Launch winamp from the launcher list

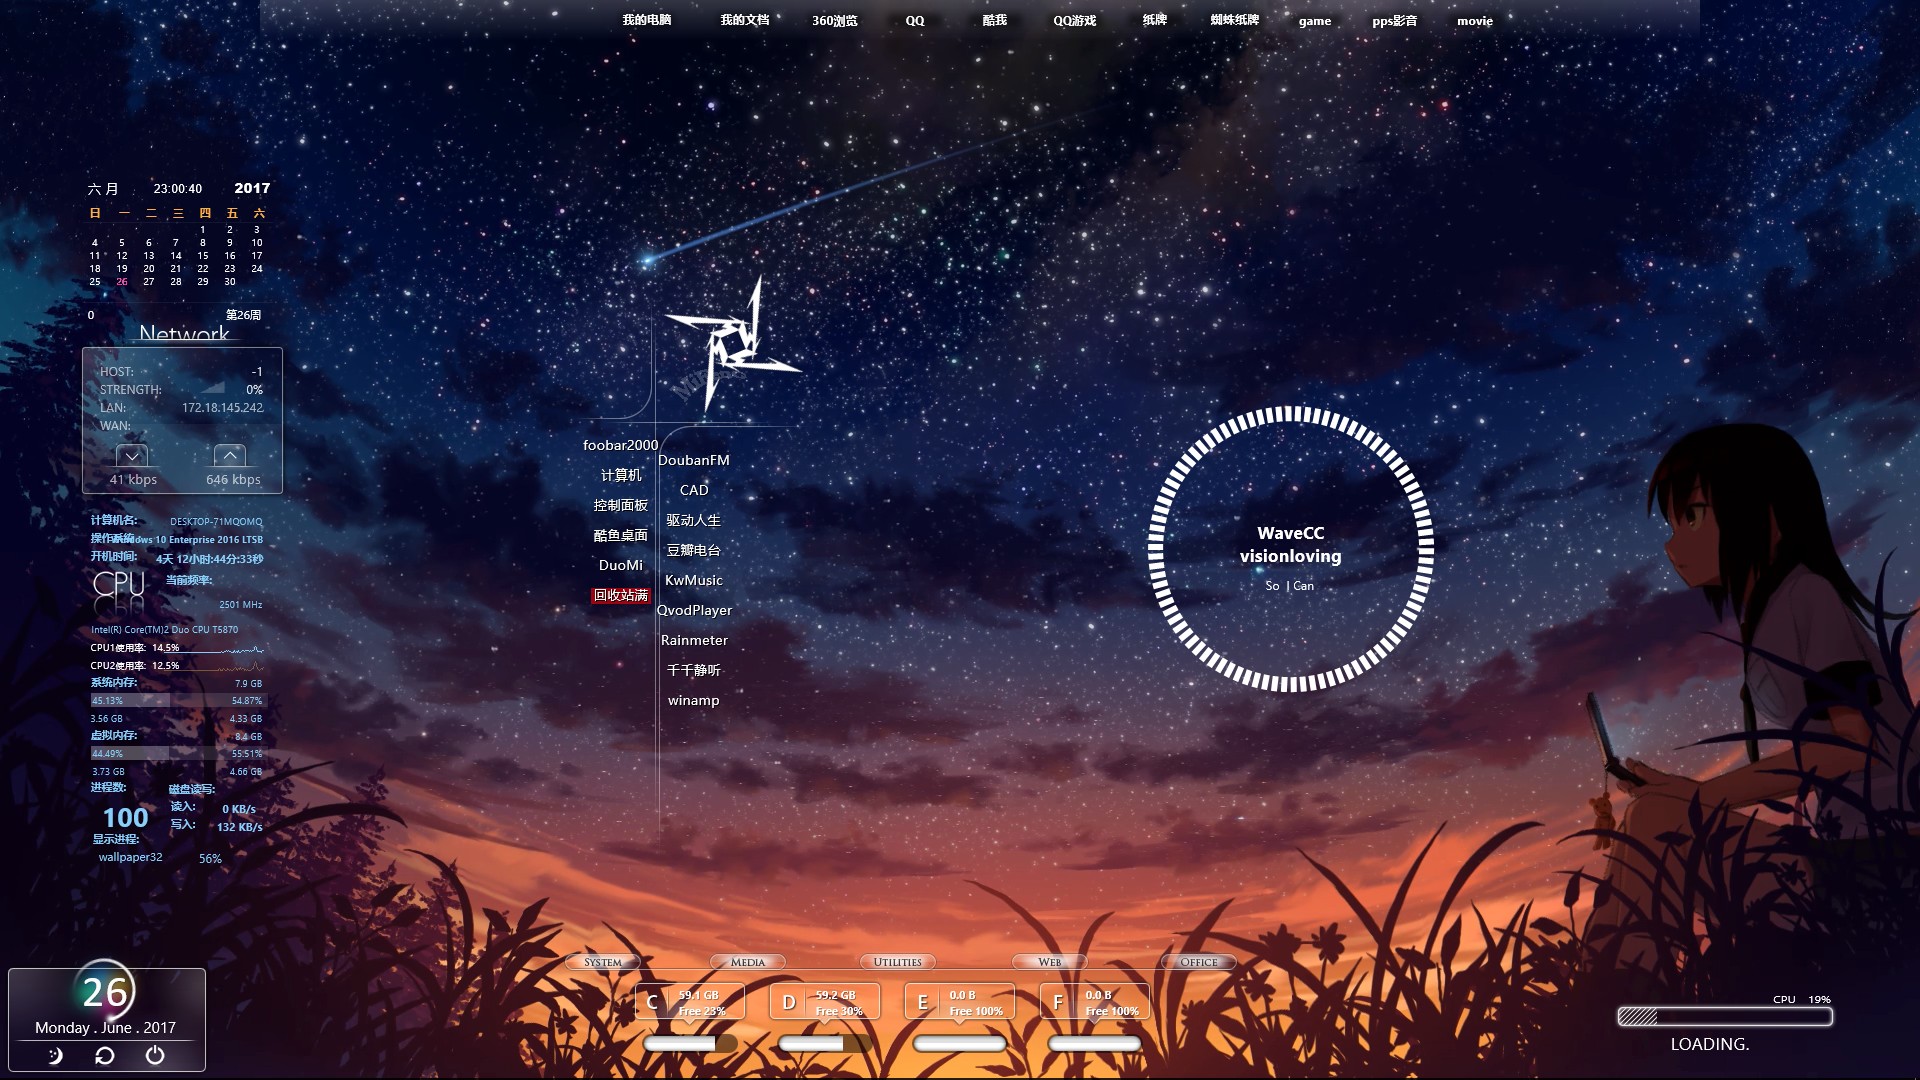click(694, 700)
